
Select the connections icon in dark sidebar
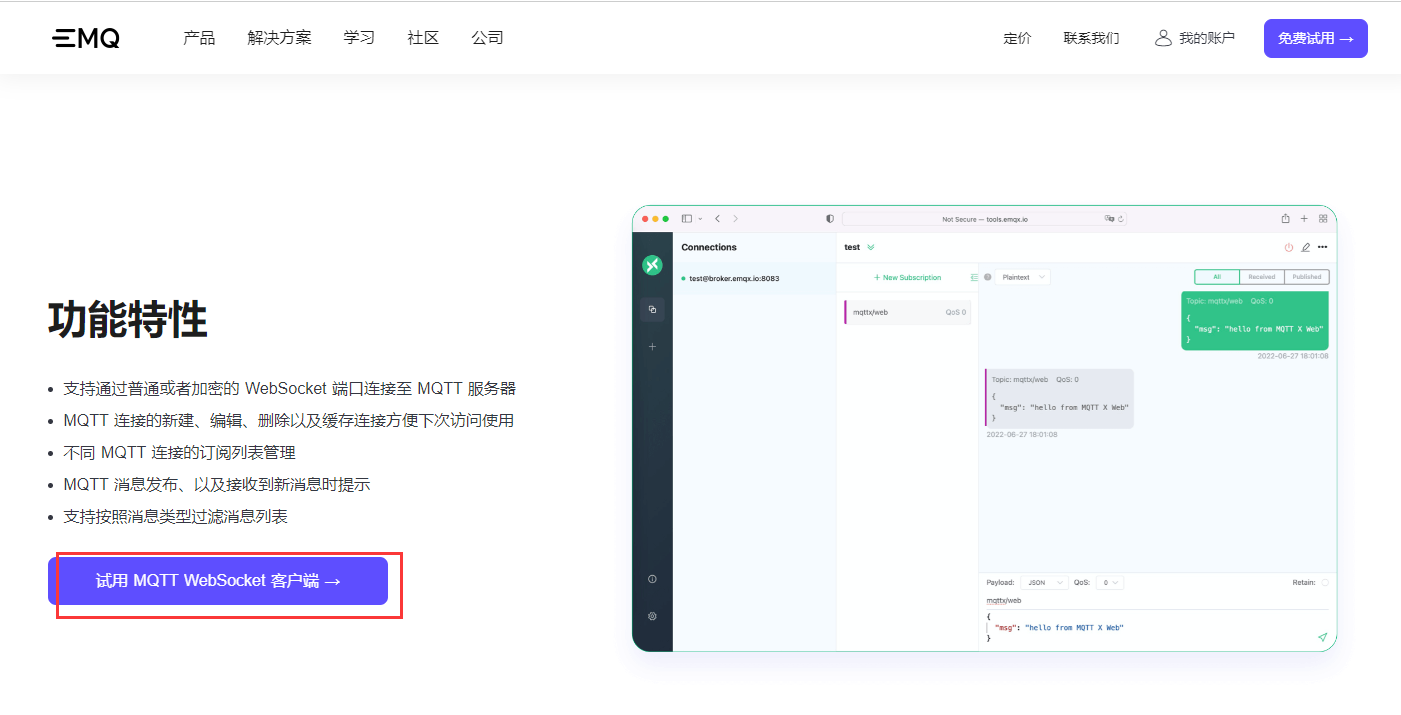(652, 309)
